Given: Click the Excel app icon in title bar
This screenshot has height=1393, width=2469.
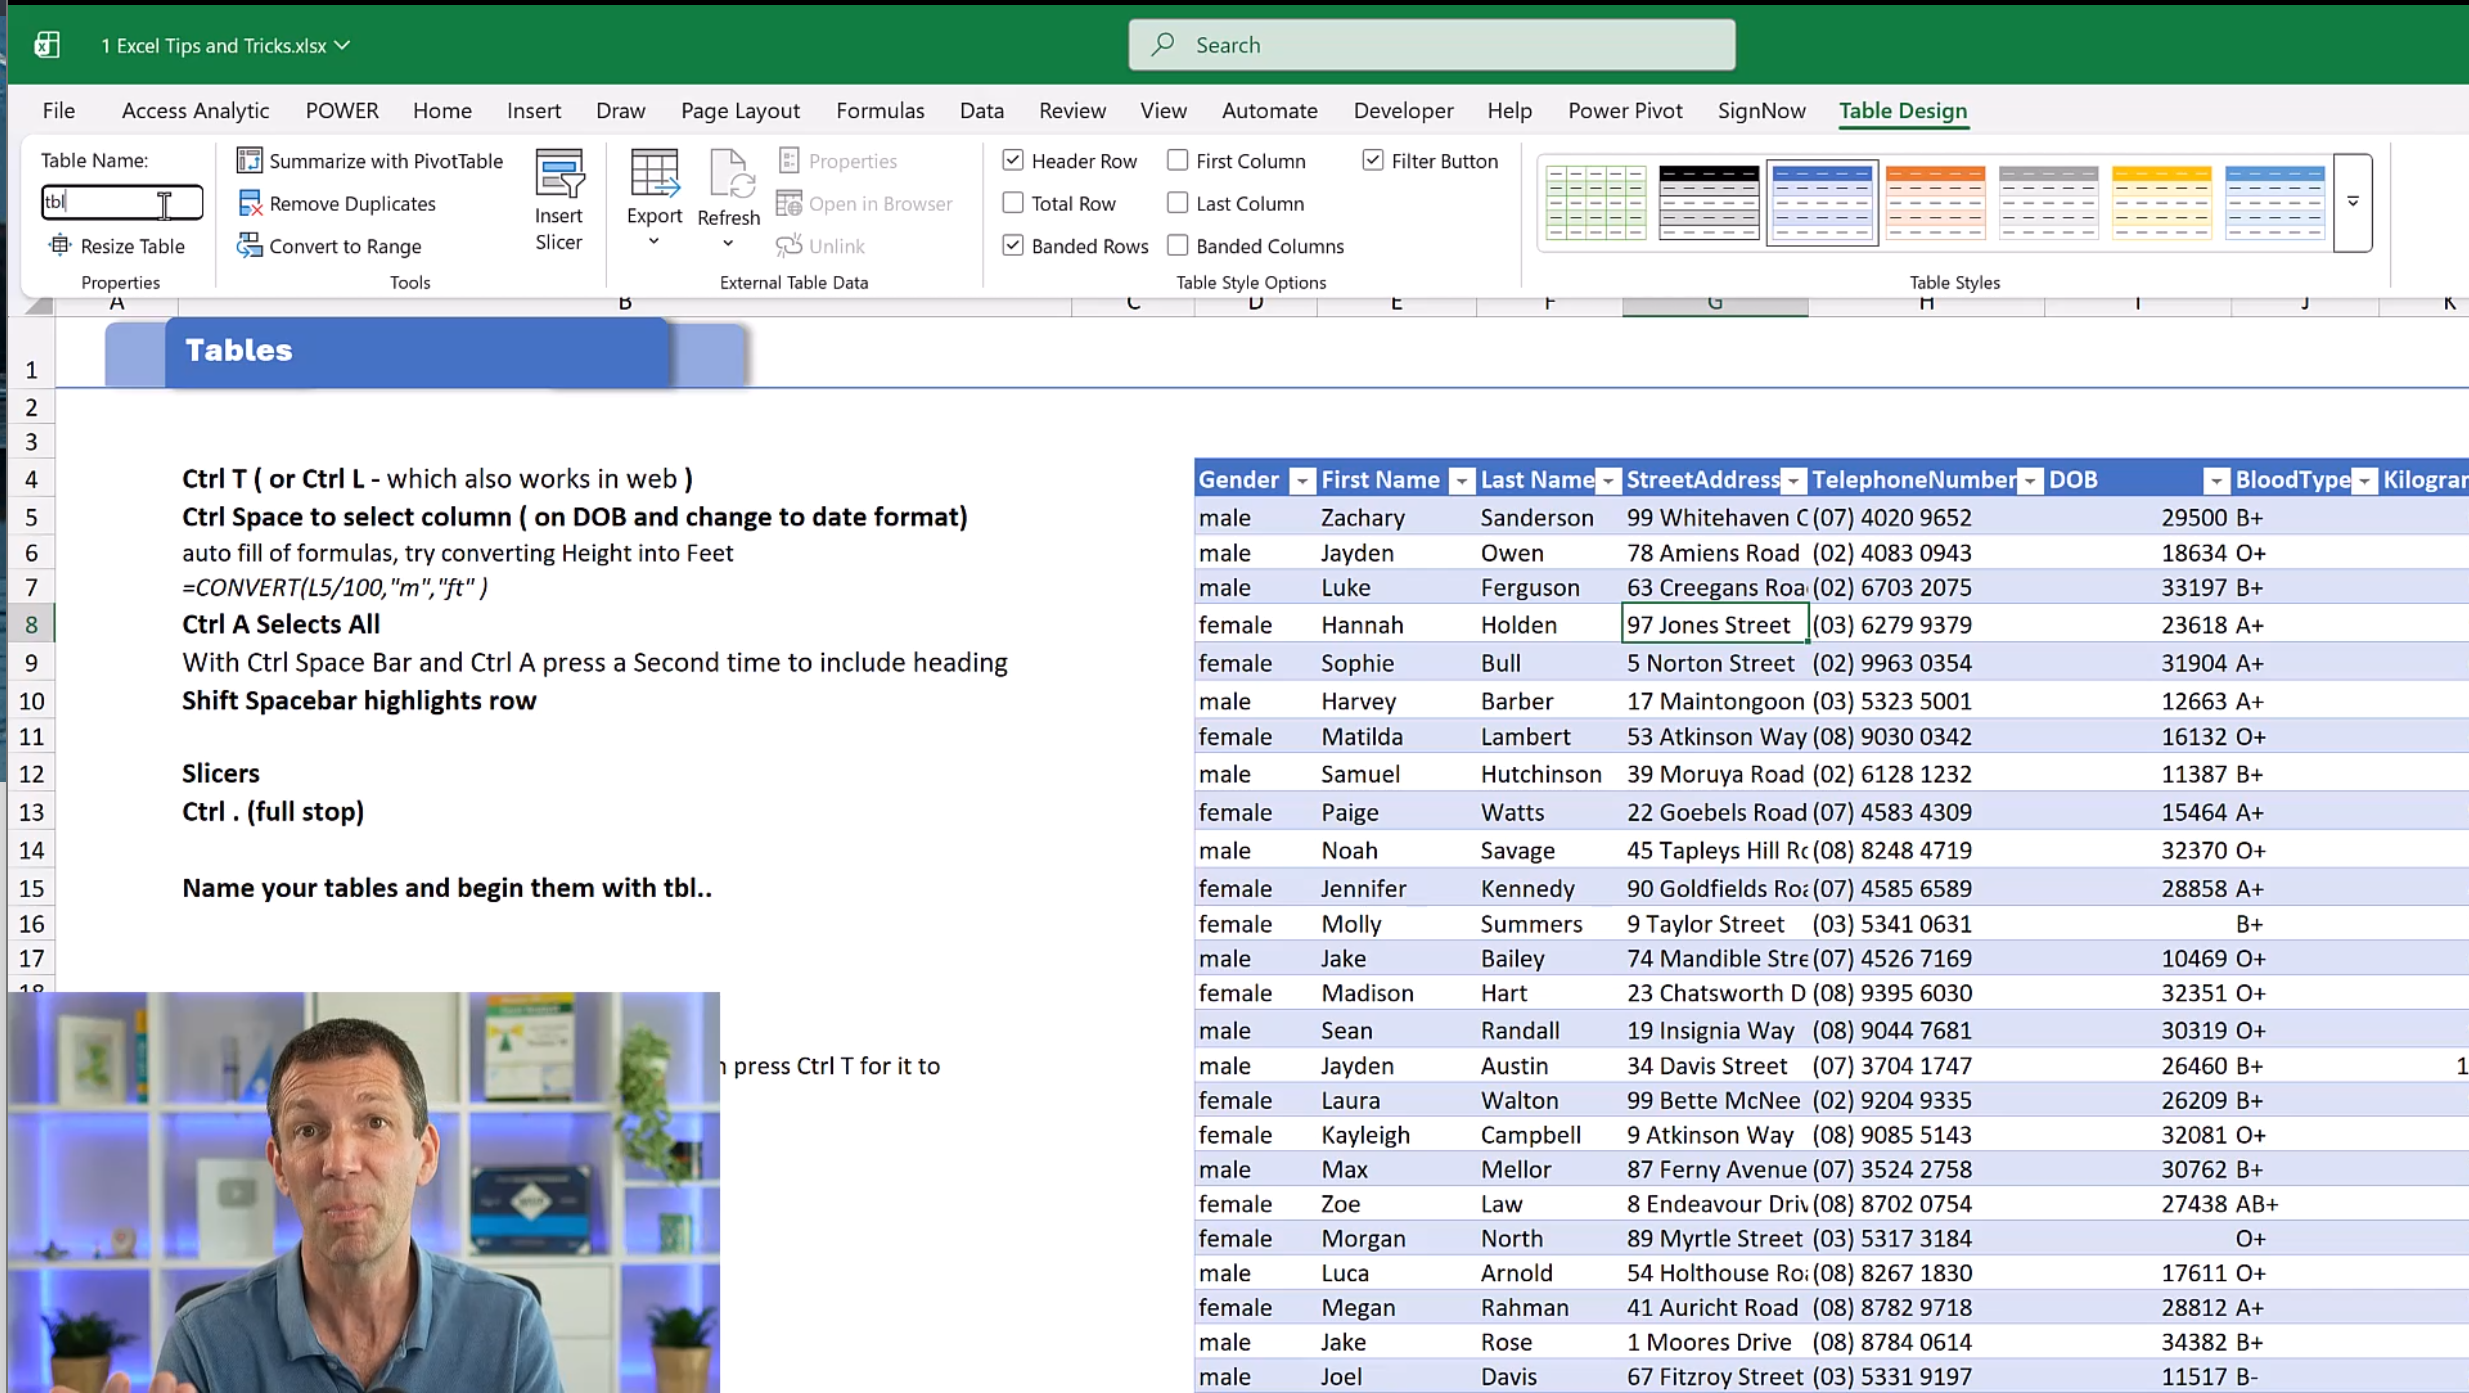Looking at the screenshot, I should point(47,45).
